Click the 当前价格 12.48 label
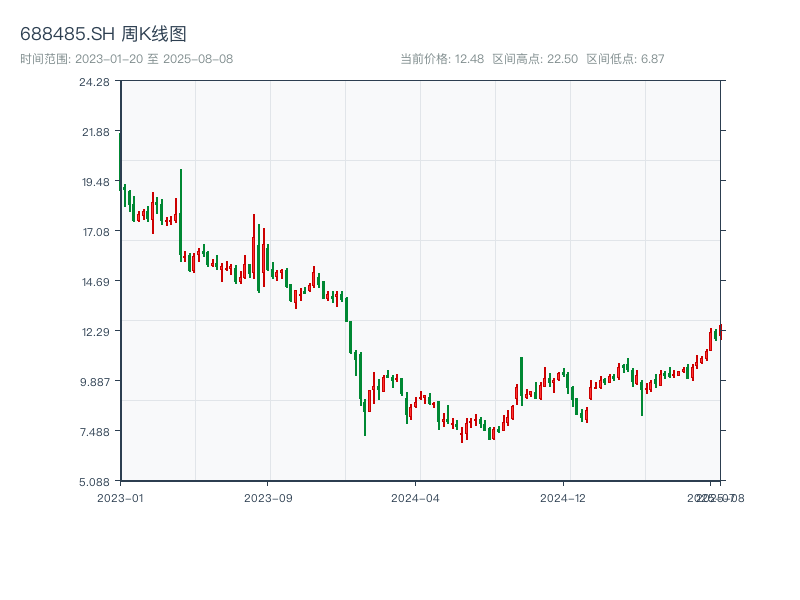Viewport: 800px width, 600px height. coord(441,59)
